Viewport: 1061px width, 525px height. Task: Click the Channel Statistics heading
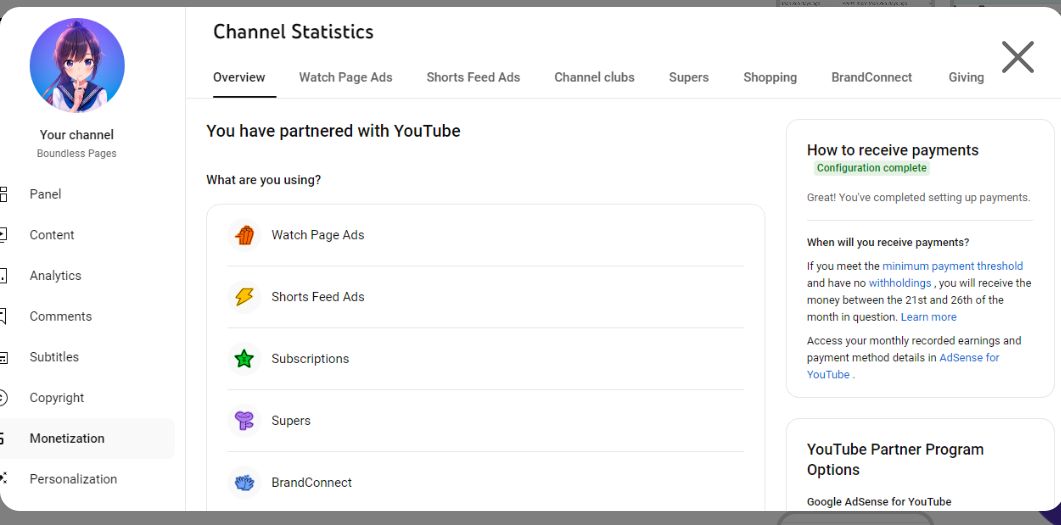pyautogui.click(x=293, y=32)
